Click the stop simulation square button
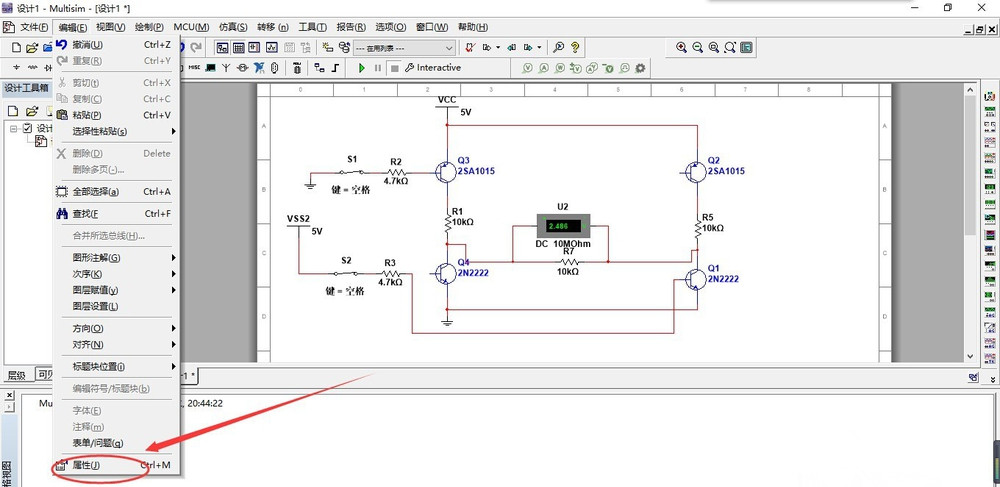This screenshot has width=1000, height=487. tap(395, 68)
